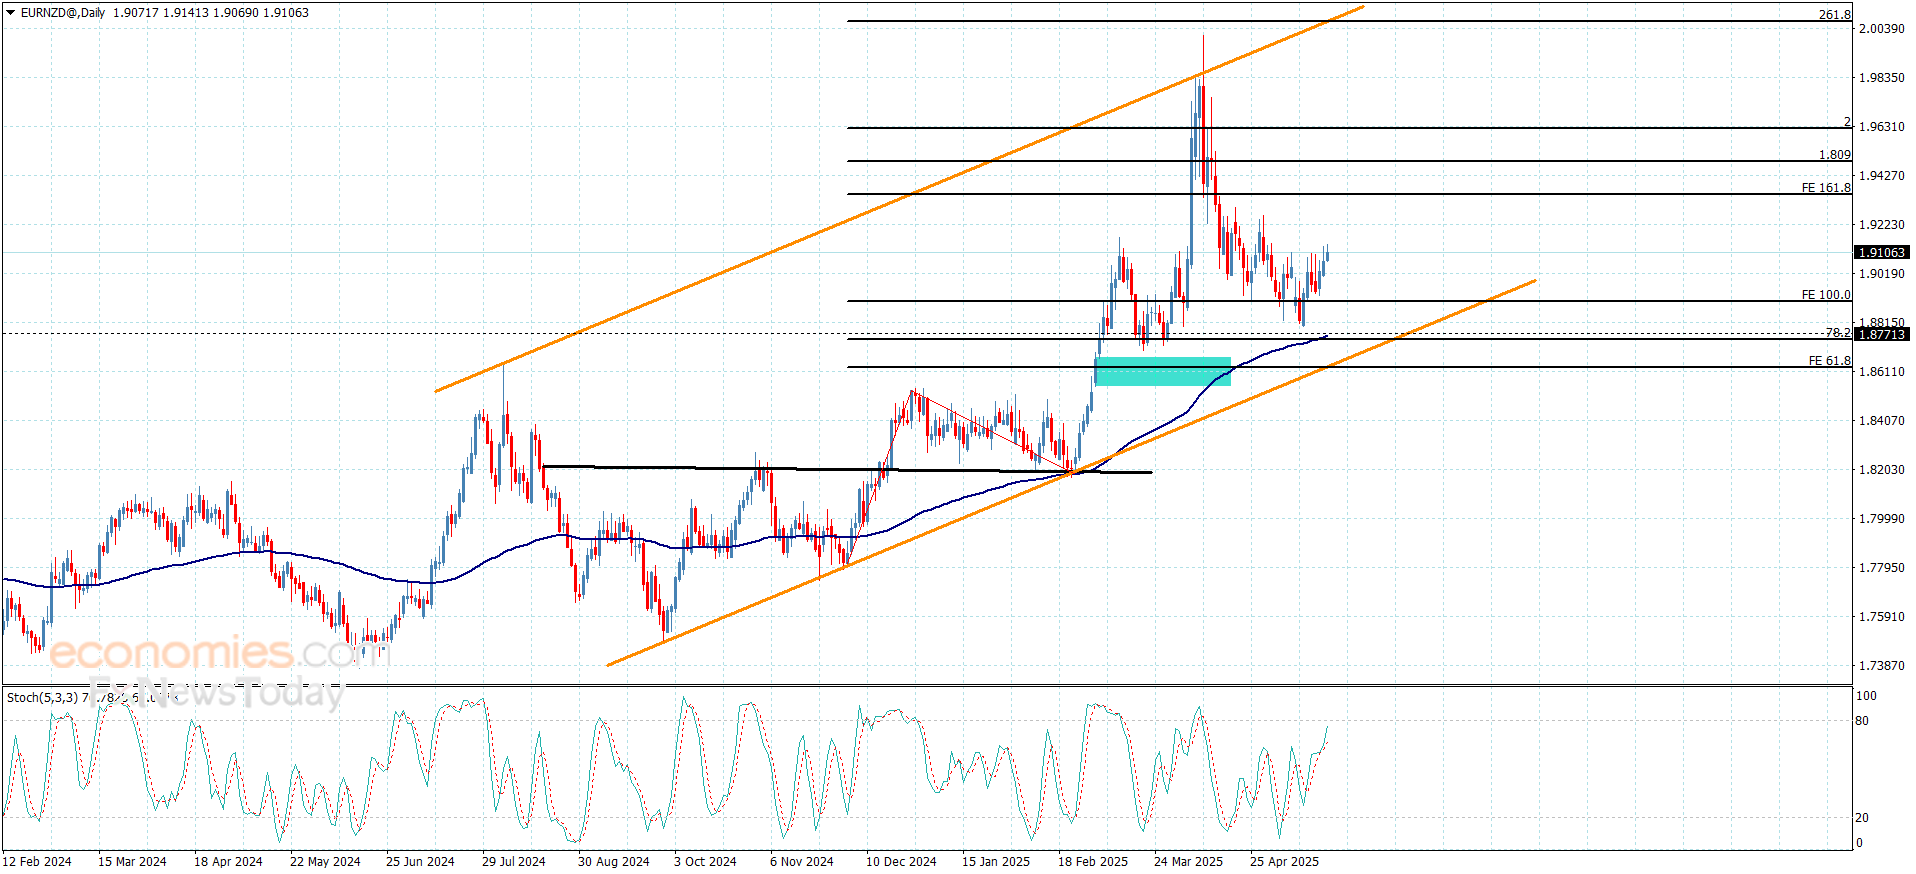Click the current price tag 1.91063
1916x874 pixels.
(x=1881, y=253)
